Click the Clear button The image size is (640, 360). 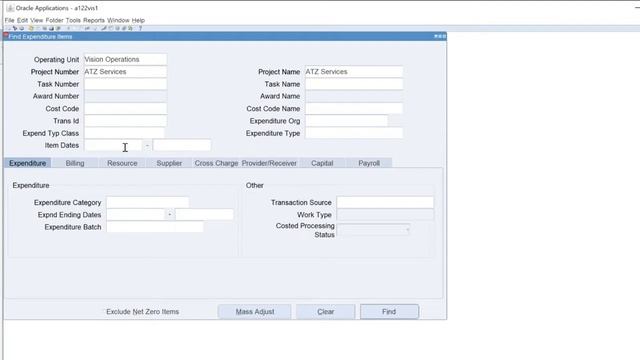pyautogui.click(x=326, y=311)
